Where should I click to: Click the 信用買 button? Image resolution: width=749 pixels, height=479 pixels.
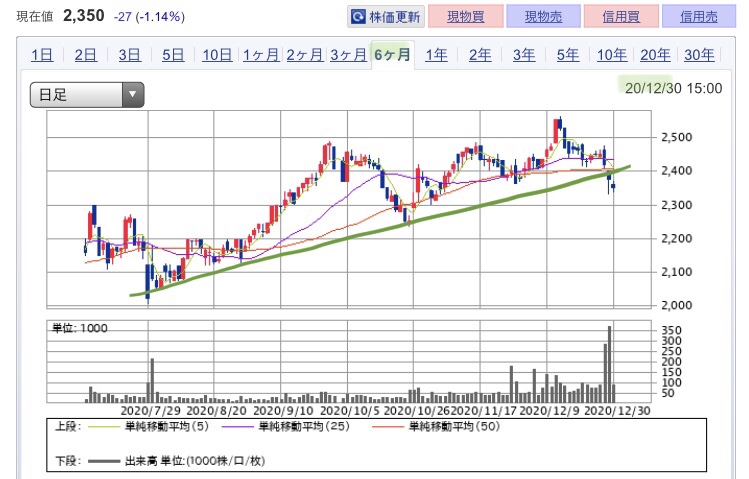[621, 17]
